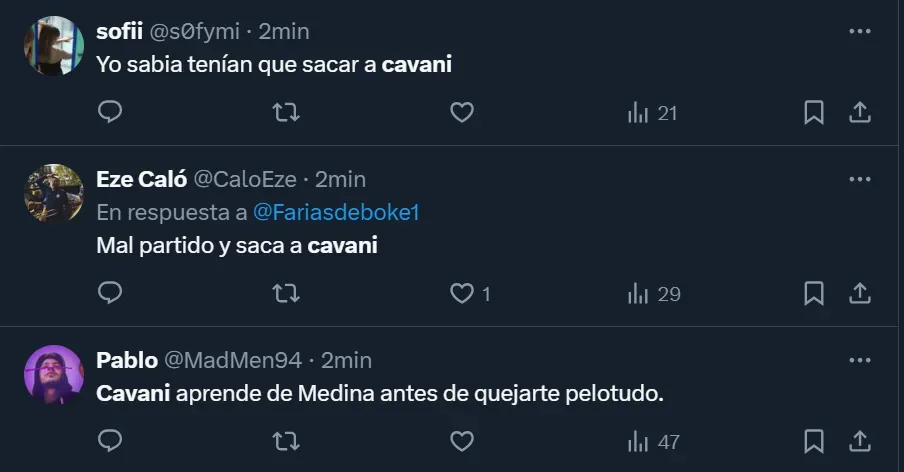Open more options on Eze Caló's tweet
The height and width of the screenshot is (472, 904).
point(859,179)
